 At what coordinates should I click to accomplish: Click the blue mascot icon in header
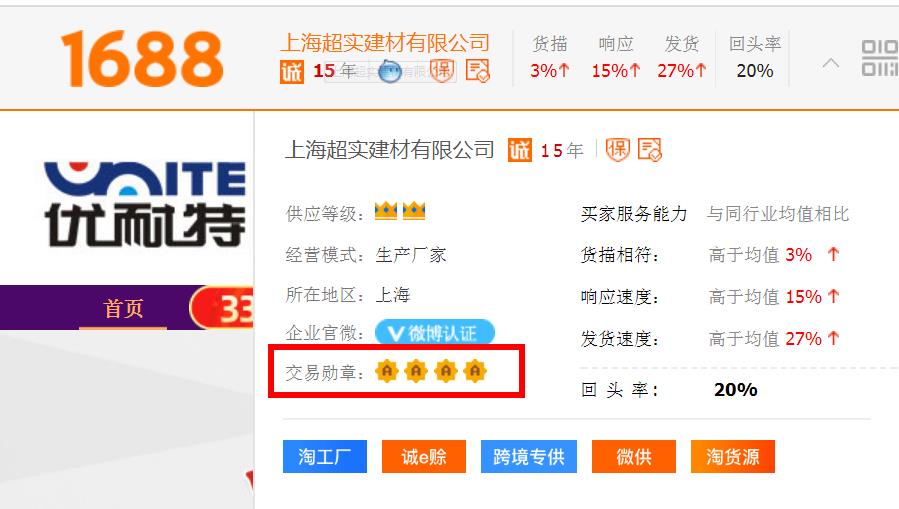coord(390,71)
